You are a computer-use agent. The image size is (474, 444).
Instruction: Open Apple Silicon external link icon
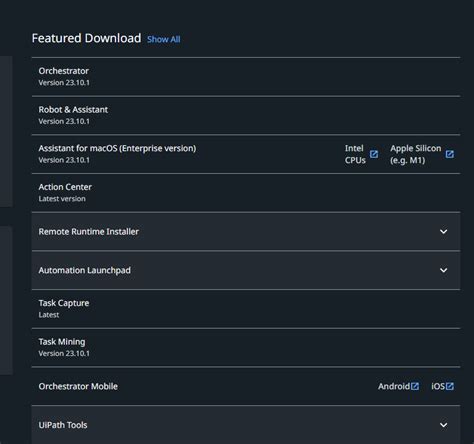coord(449,154)
